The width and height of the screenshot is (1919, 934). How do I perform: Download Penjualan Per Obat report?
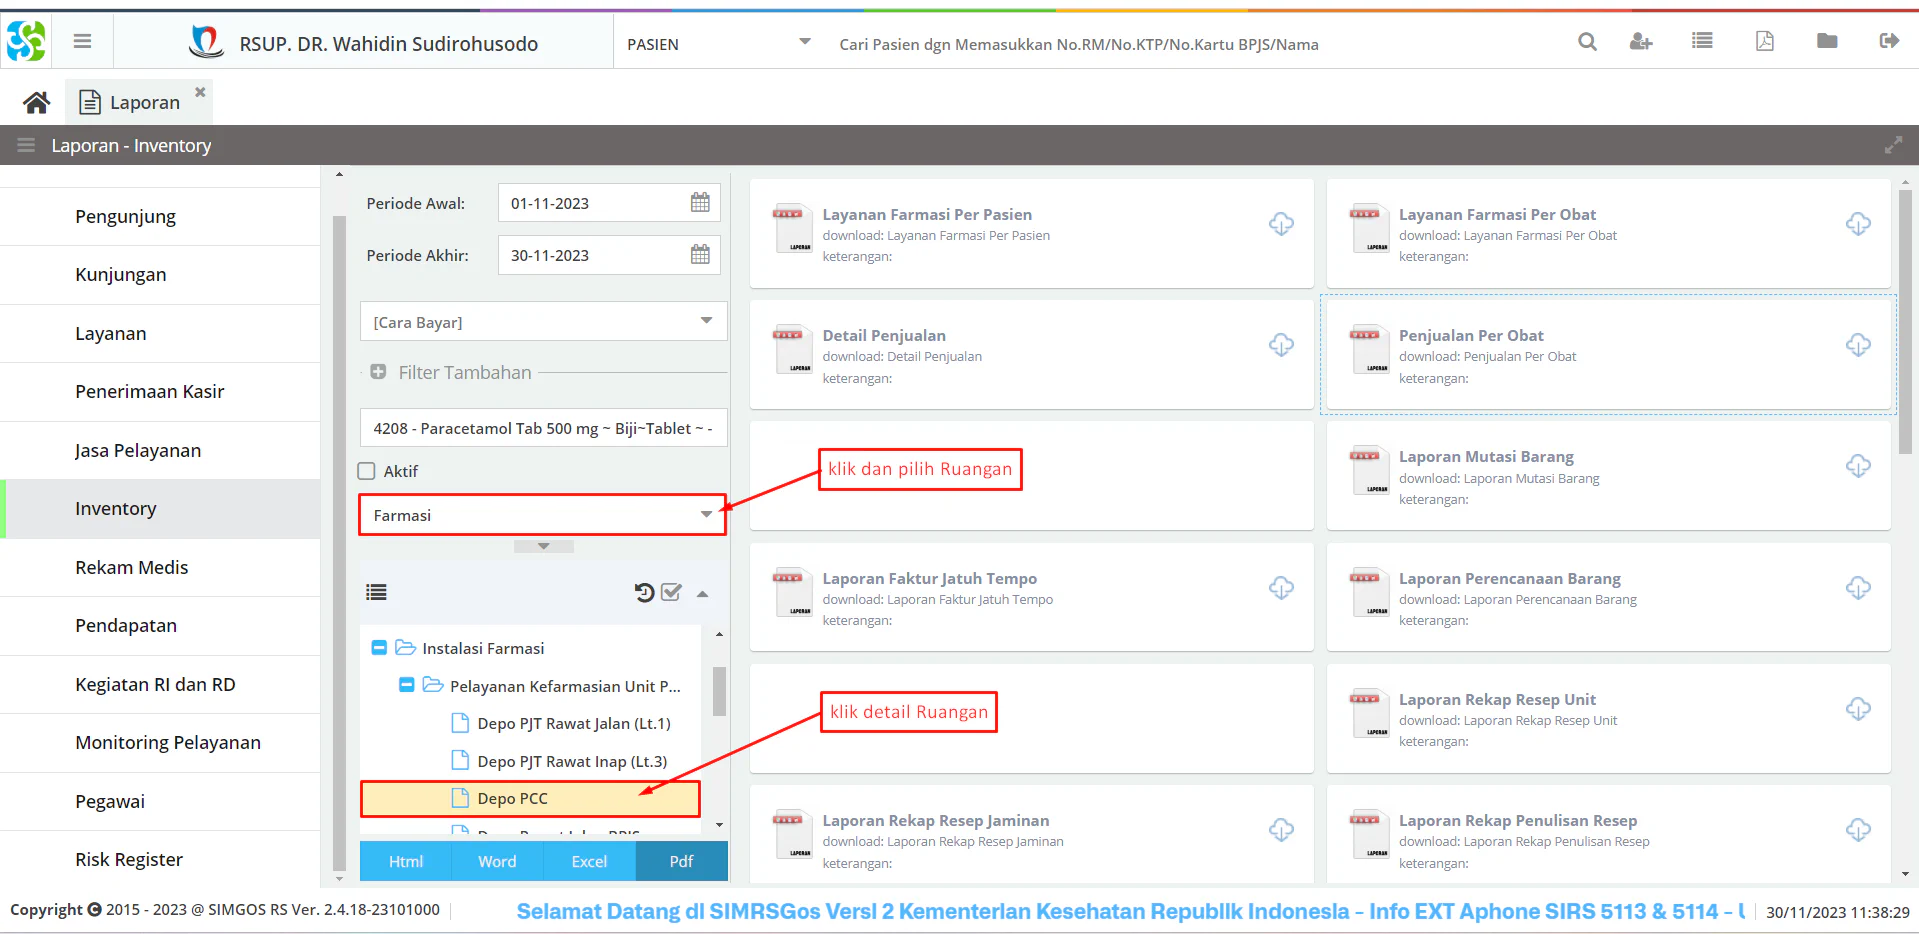coord(1858,345)
